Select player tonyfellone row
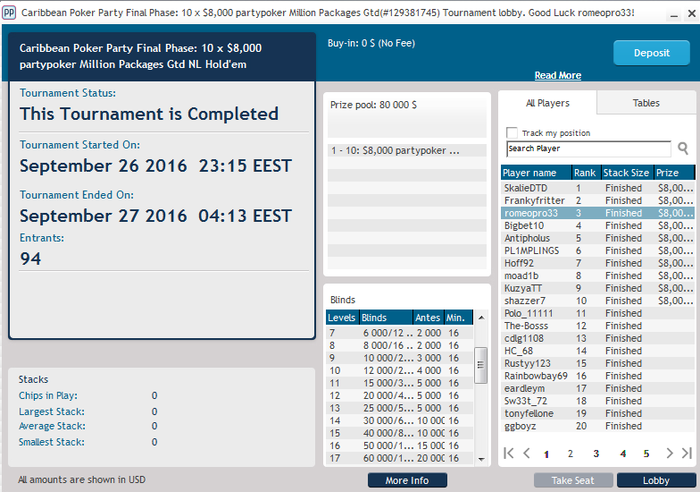This screenshot has height=492, width=700. click(598, 413)
